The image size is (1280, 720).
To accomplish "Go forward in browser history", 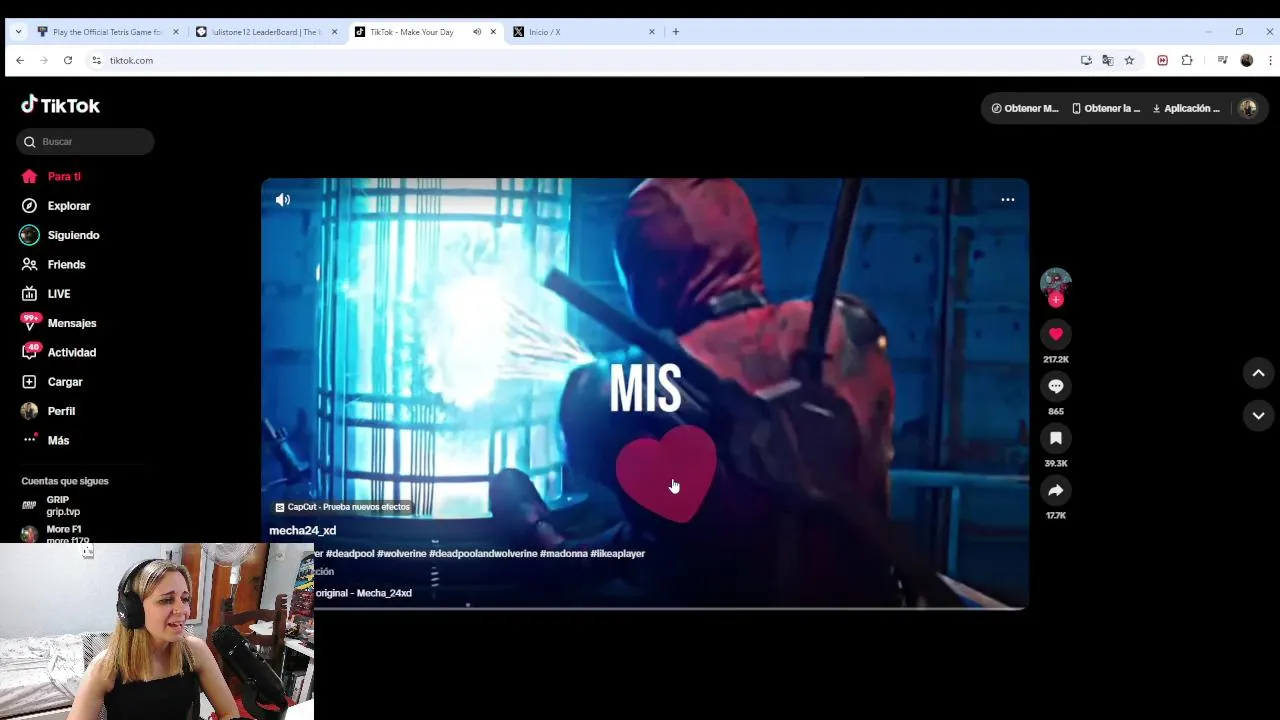I will 44,60.
